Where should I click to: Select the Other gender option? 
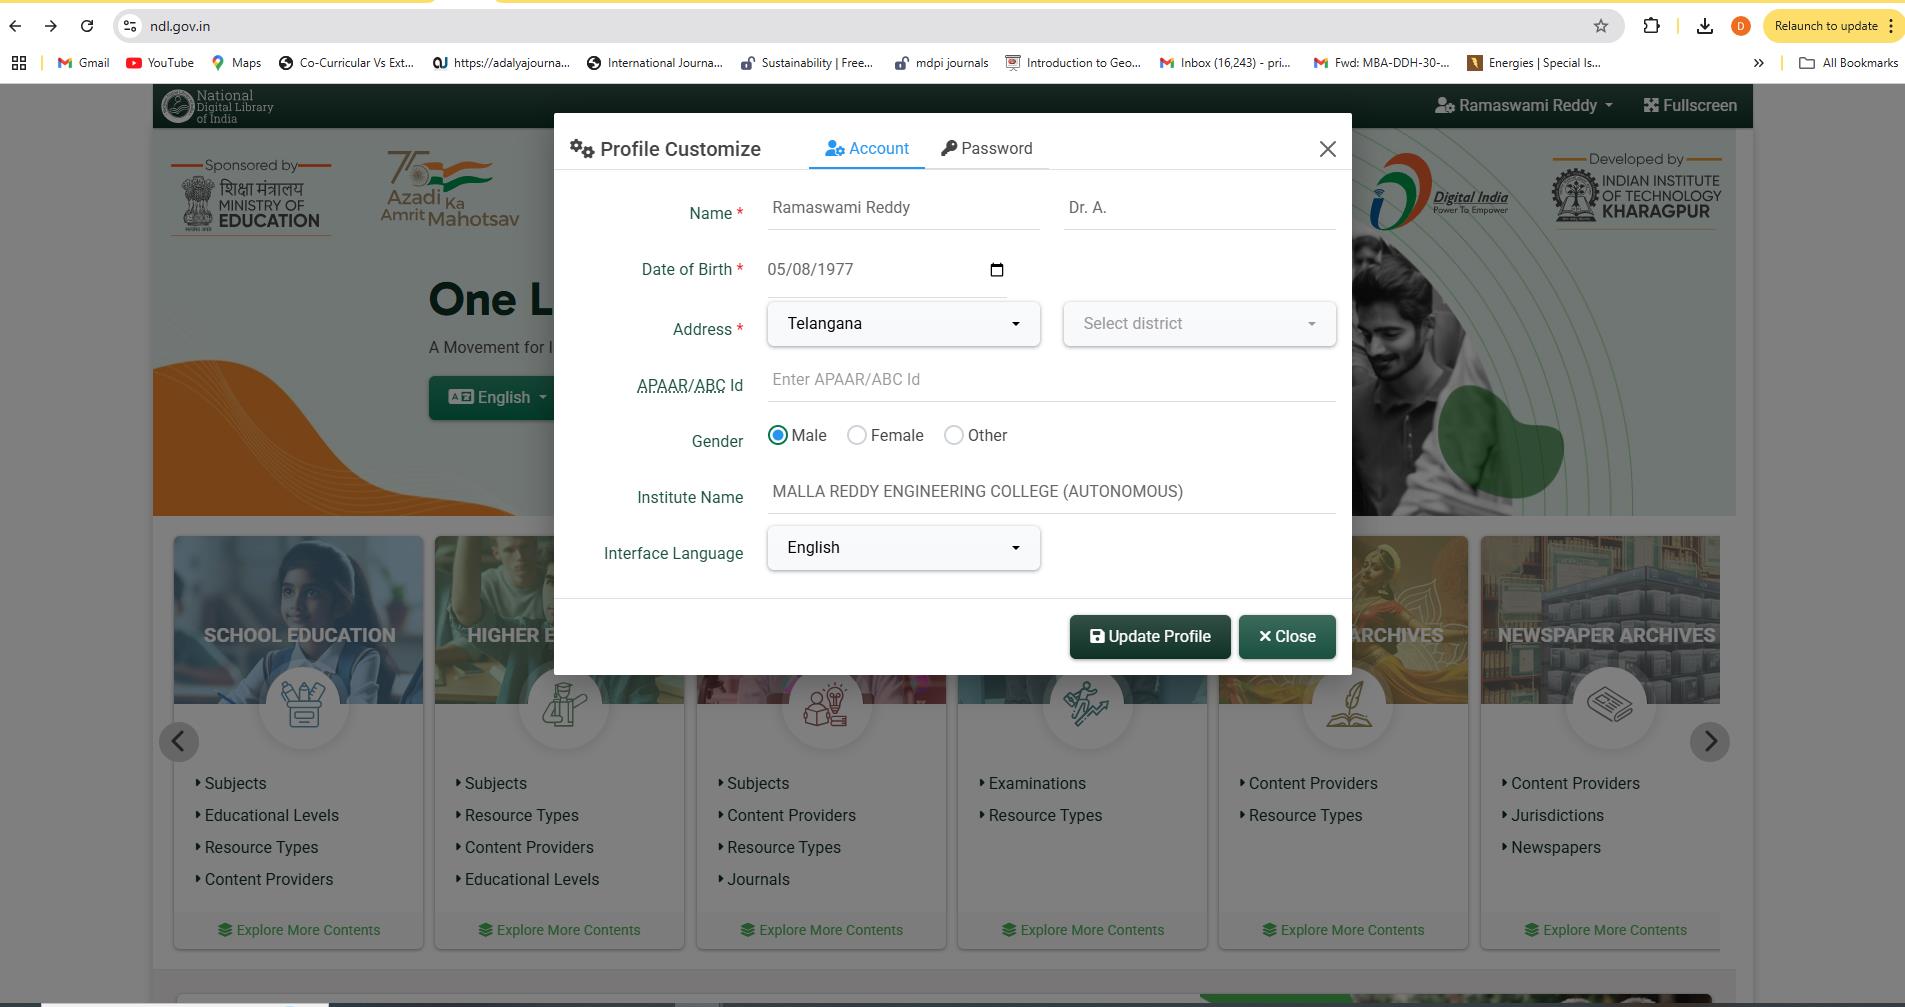(954, 435)
